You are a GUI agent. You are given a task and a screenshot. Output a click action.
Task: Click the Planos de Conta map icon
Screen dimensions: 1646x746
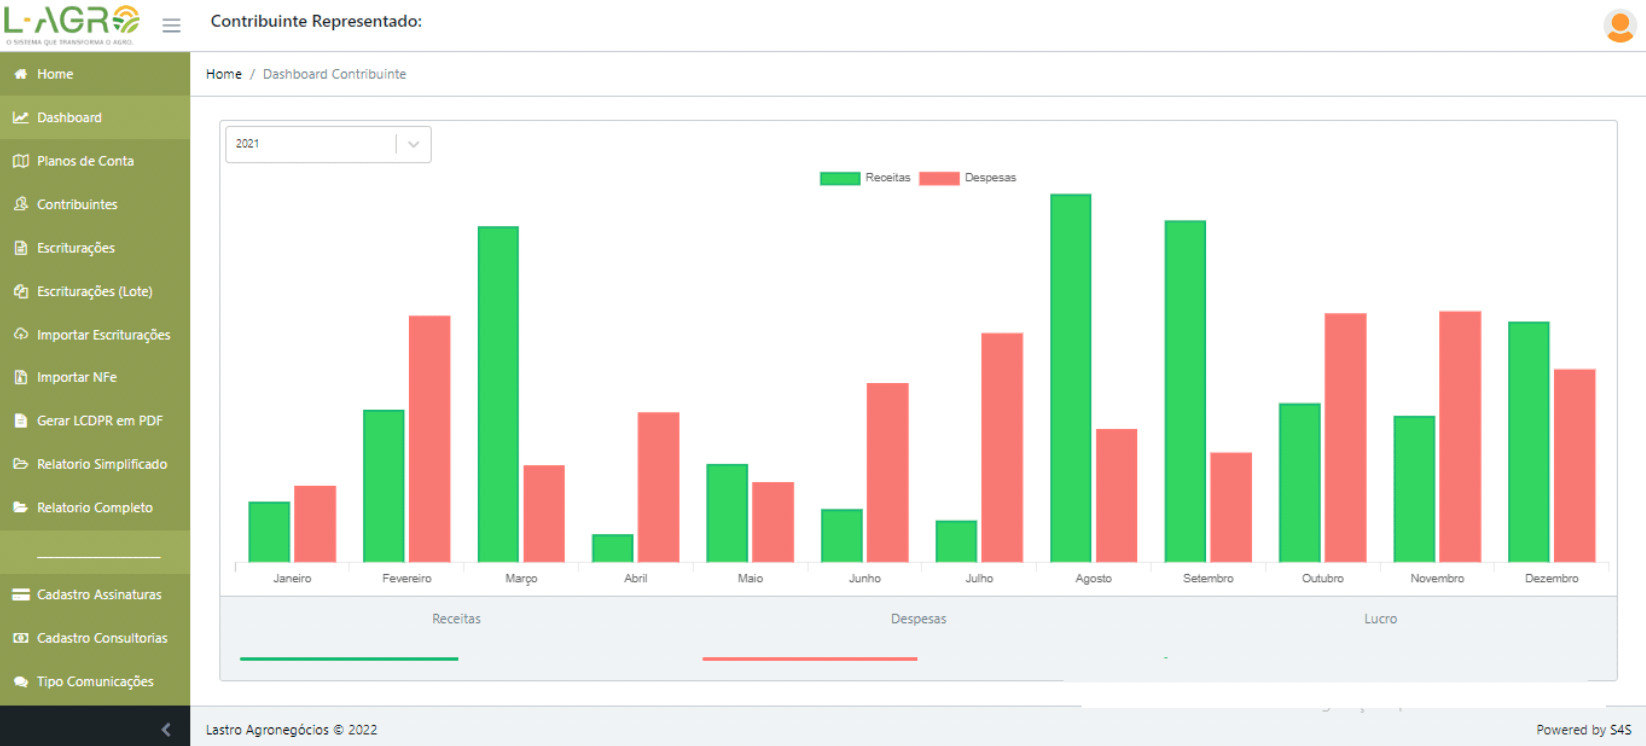(20, 161)
